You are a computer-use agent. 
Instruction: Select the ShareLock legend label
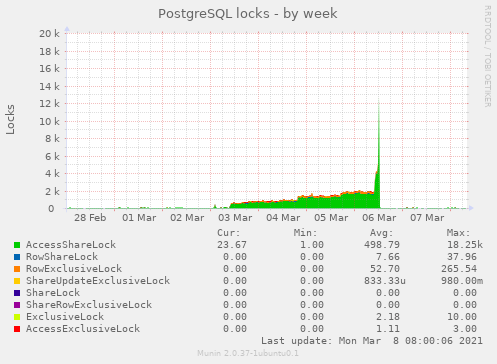tap(53, 293)
